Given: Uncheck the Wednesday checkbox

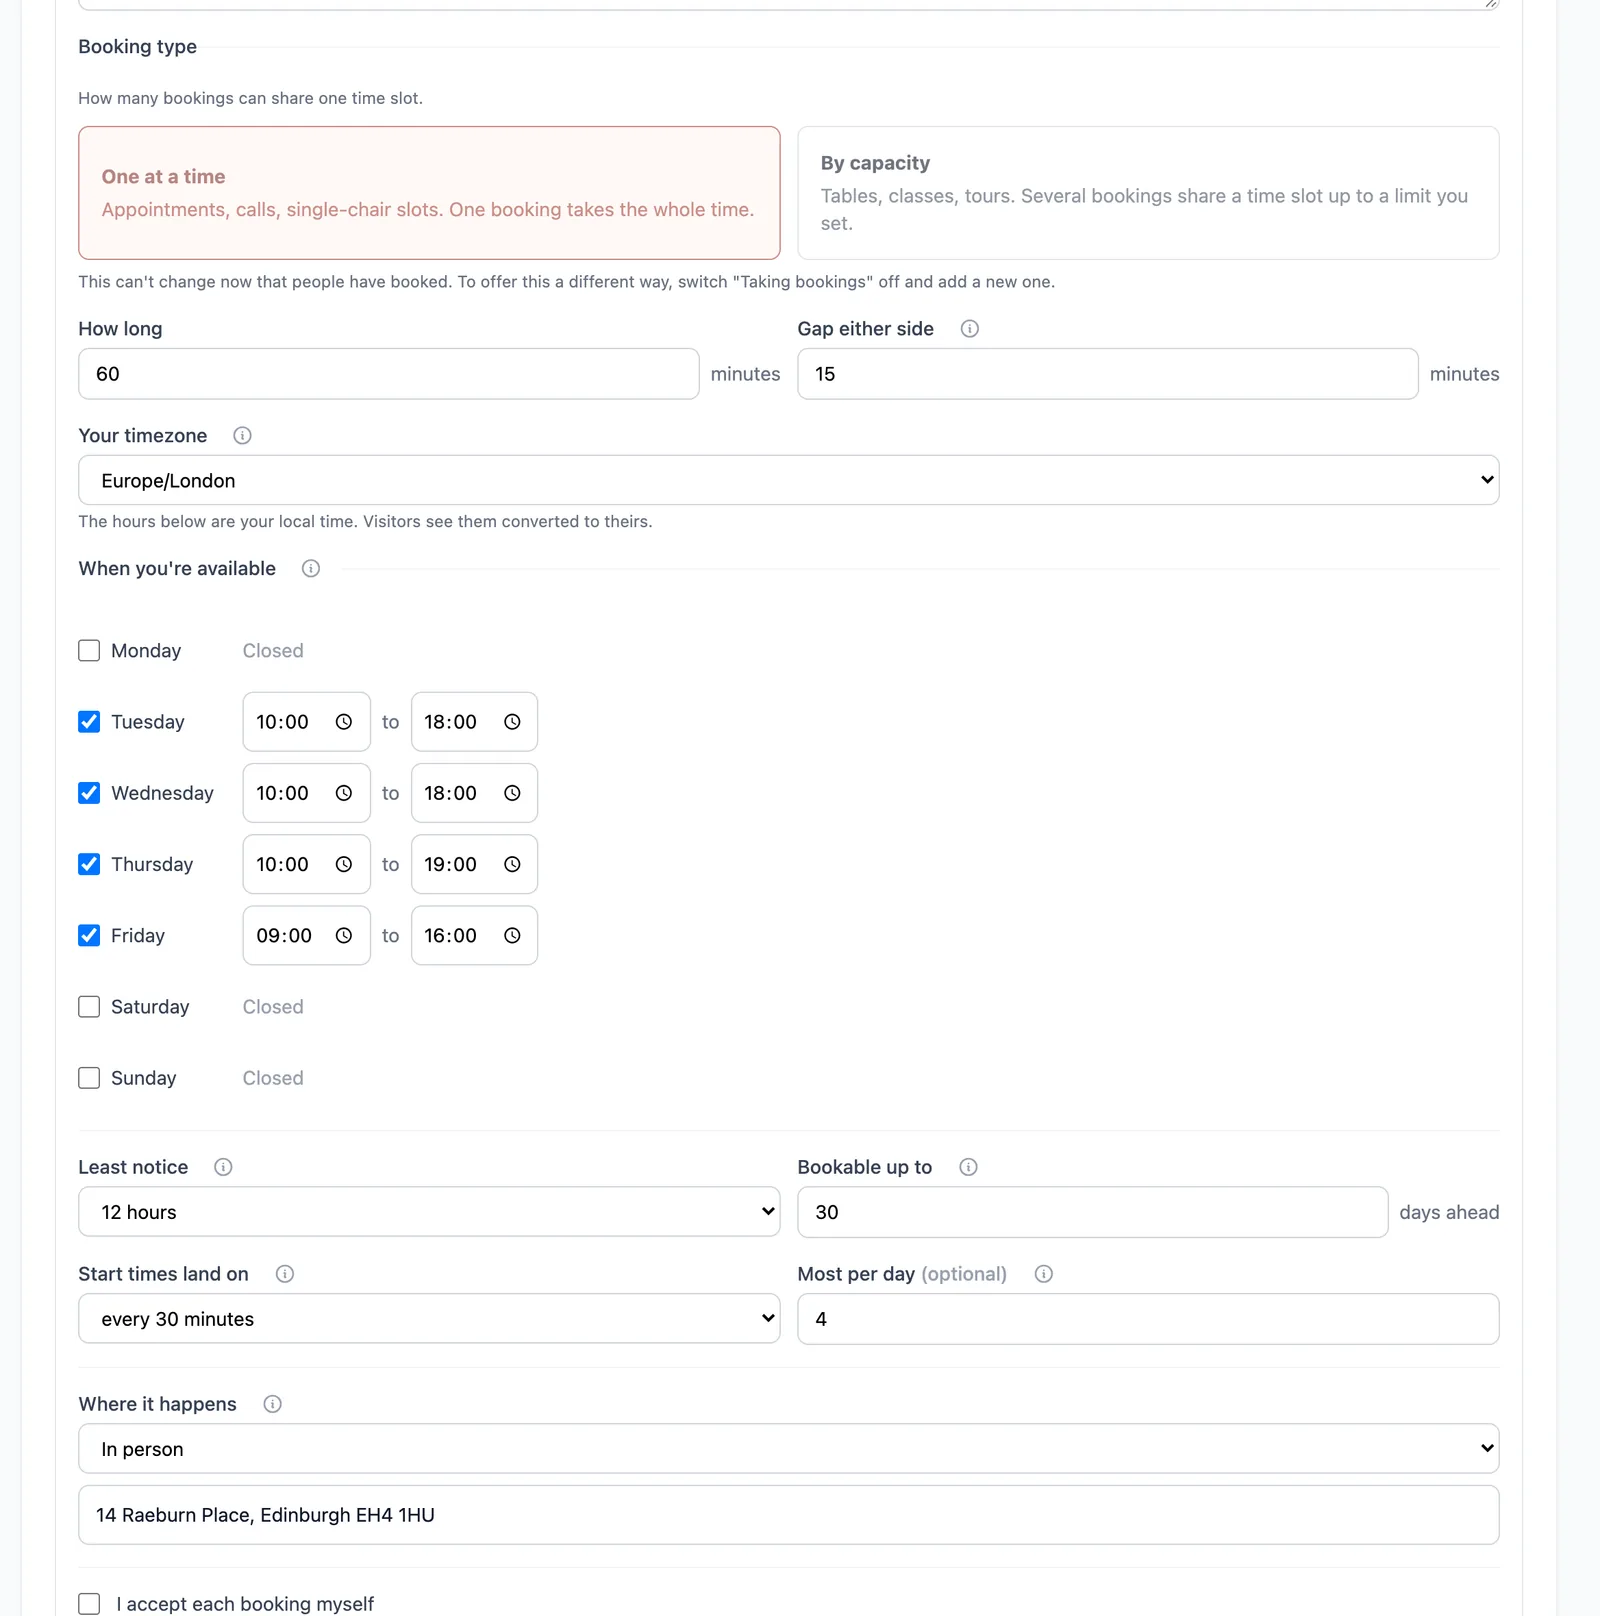Looking at the screenshot, I should pos(89,793).
